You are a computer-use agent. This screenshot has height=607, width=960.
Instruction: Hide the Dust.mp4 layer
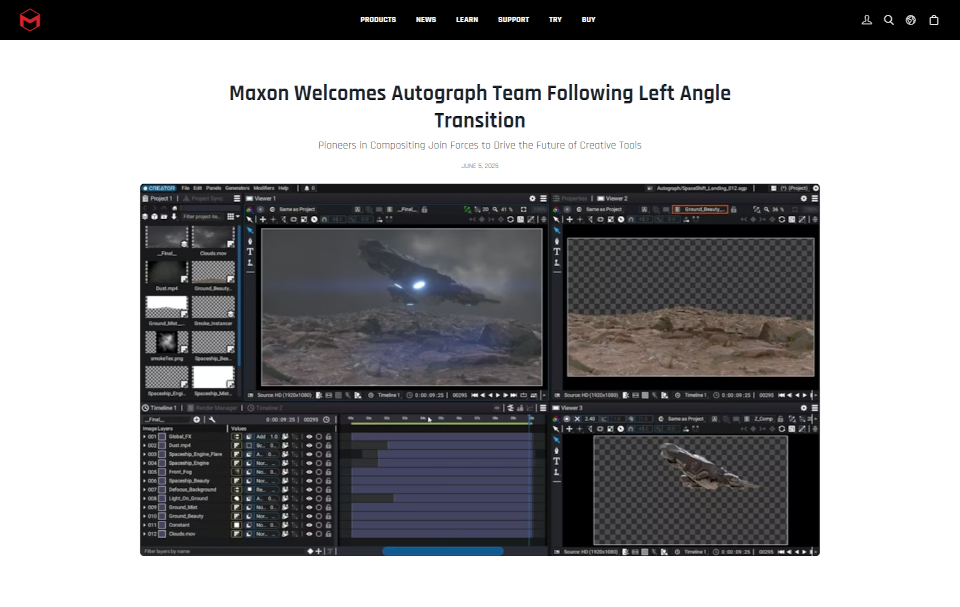click(x=309, y=445)
